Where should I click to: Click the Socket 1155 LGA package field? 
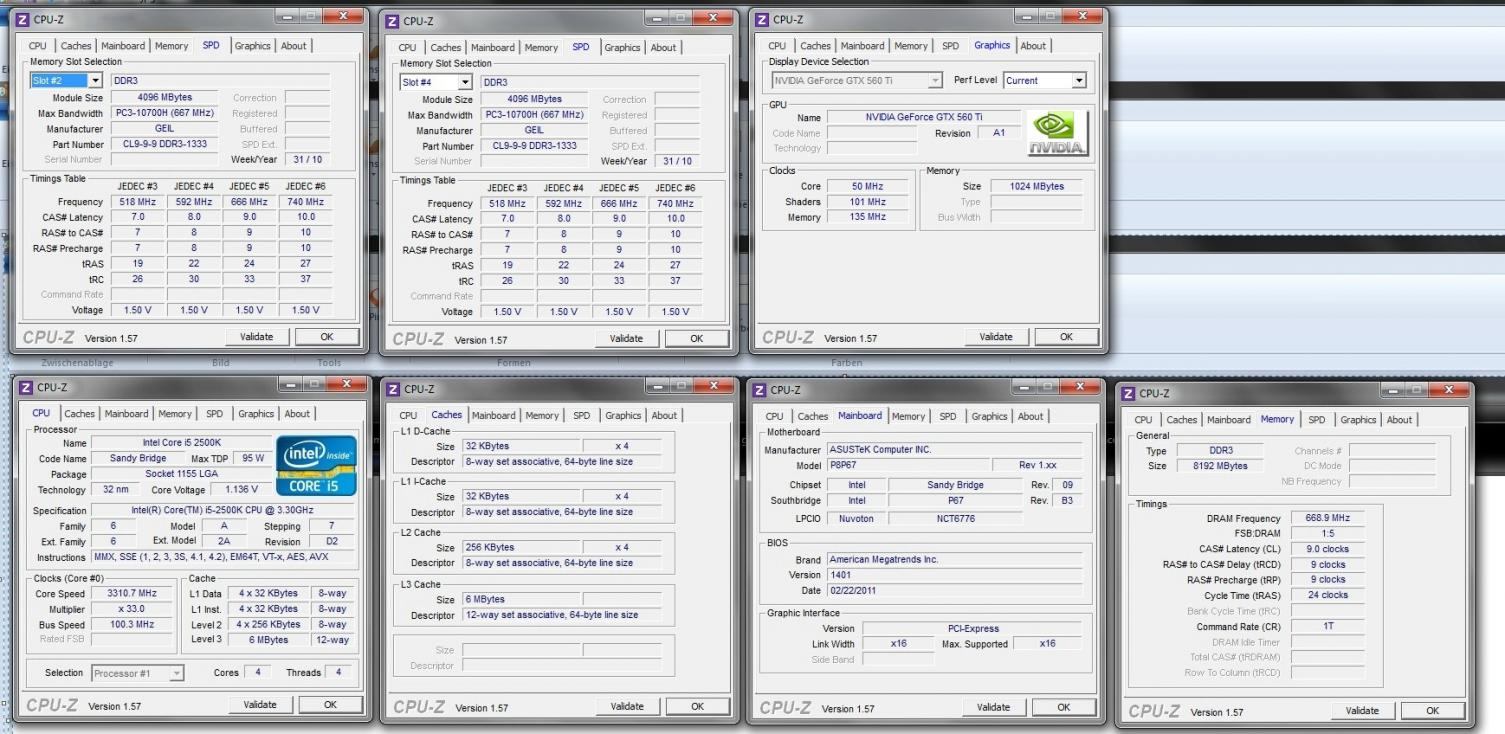point(179,474)
